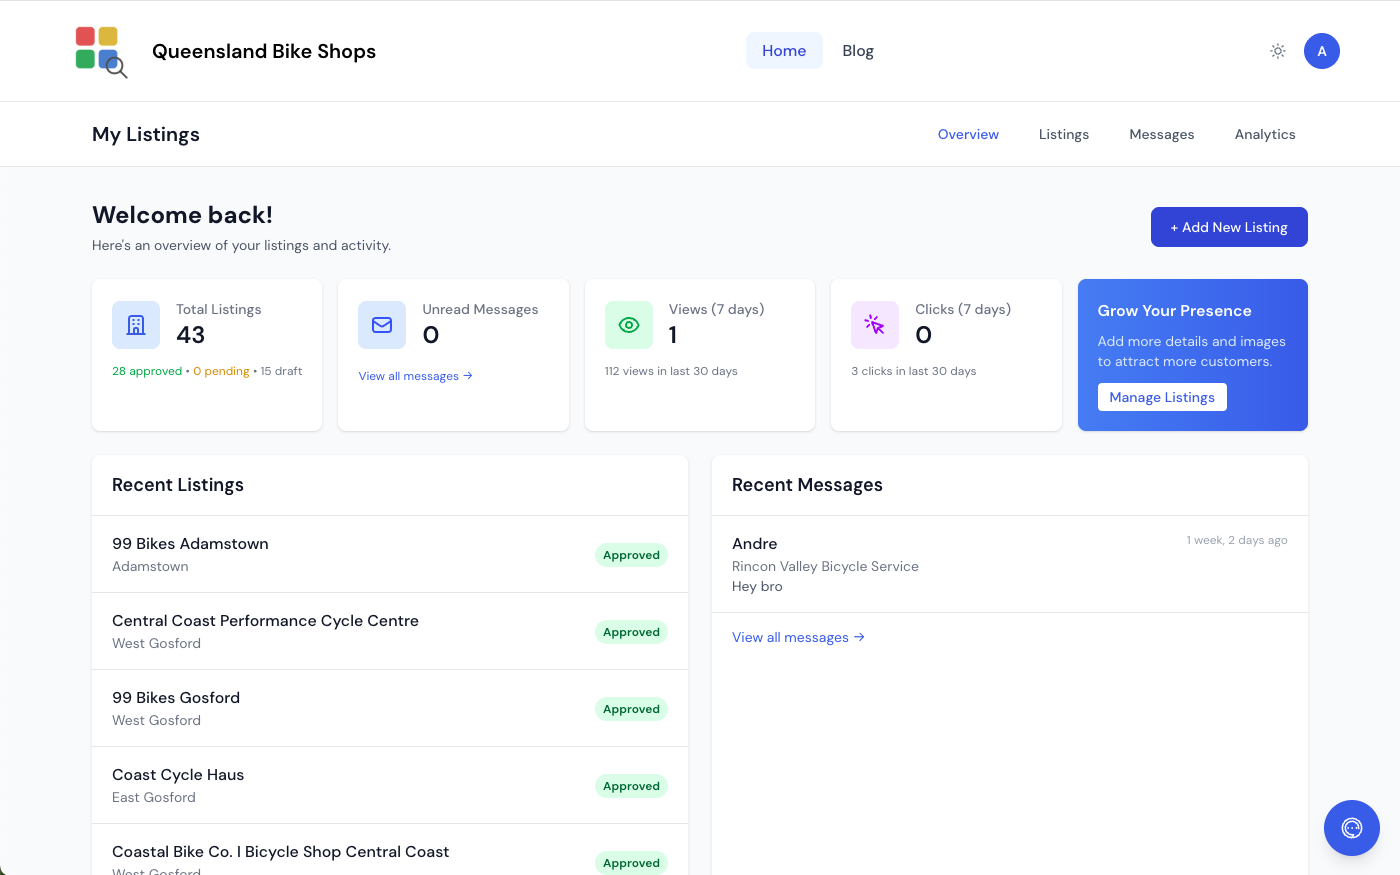Open the chat support widget
1400x875 pixels.
1351,828
